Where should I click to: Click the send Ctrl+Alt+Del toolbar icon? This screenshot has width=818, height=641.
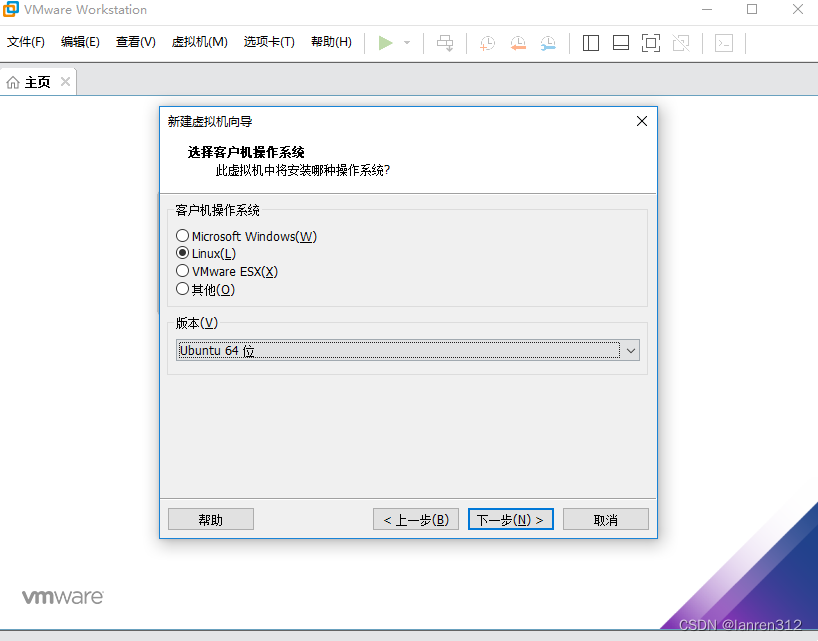[445, 43]
